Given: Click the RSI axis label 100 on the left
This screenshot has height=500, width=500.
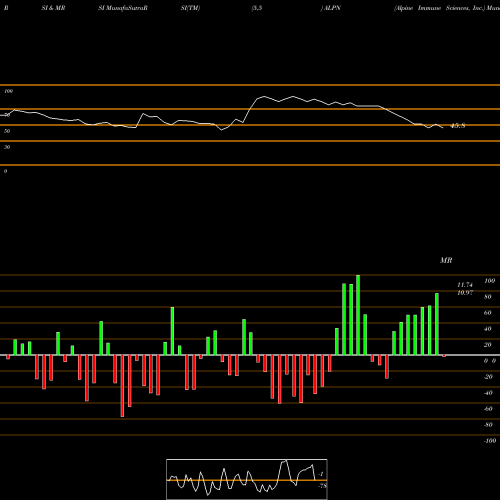Looking at the screenshot, I should (x=9, y=91).
